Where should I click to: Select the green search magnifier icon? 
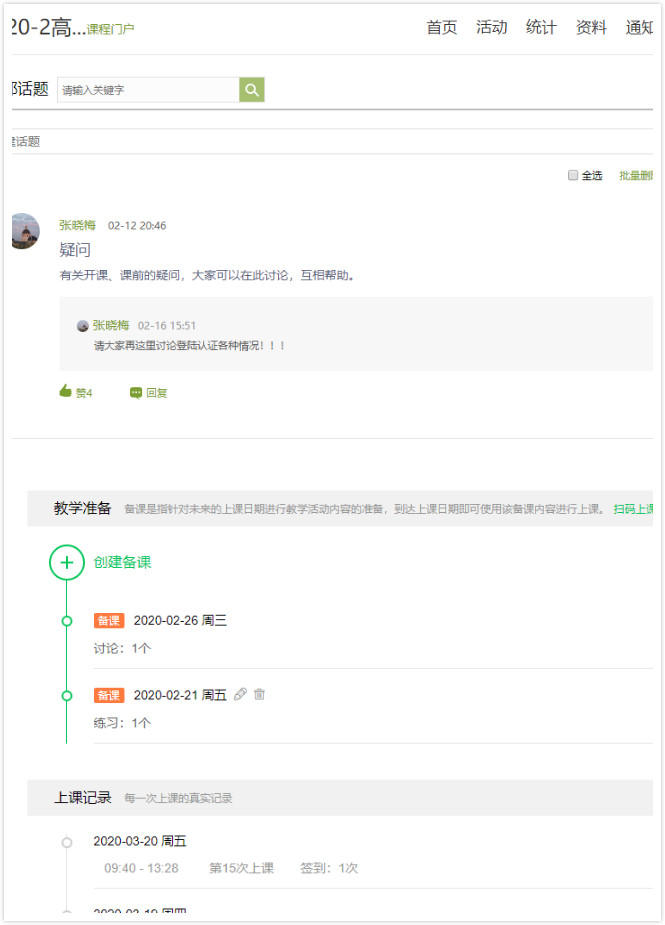[251, 89]
